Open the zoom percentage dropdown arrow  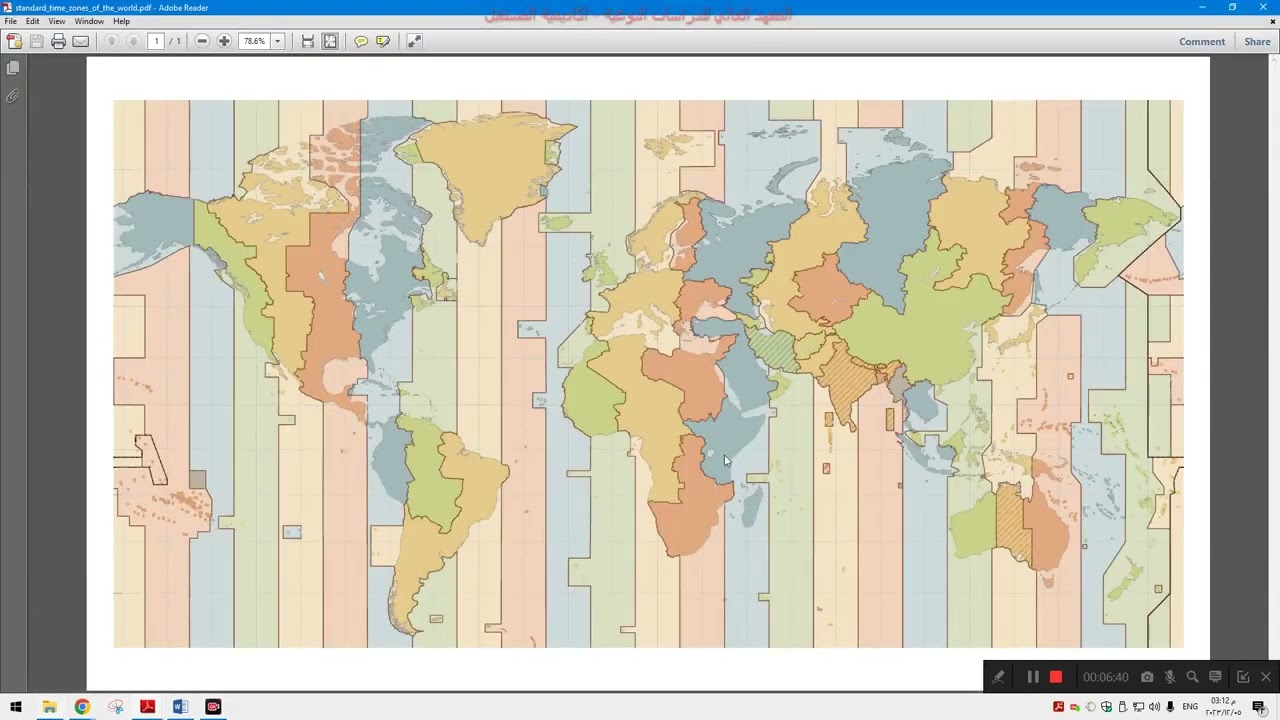[x=277, y=41]
